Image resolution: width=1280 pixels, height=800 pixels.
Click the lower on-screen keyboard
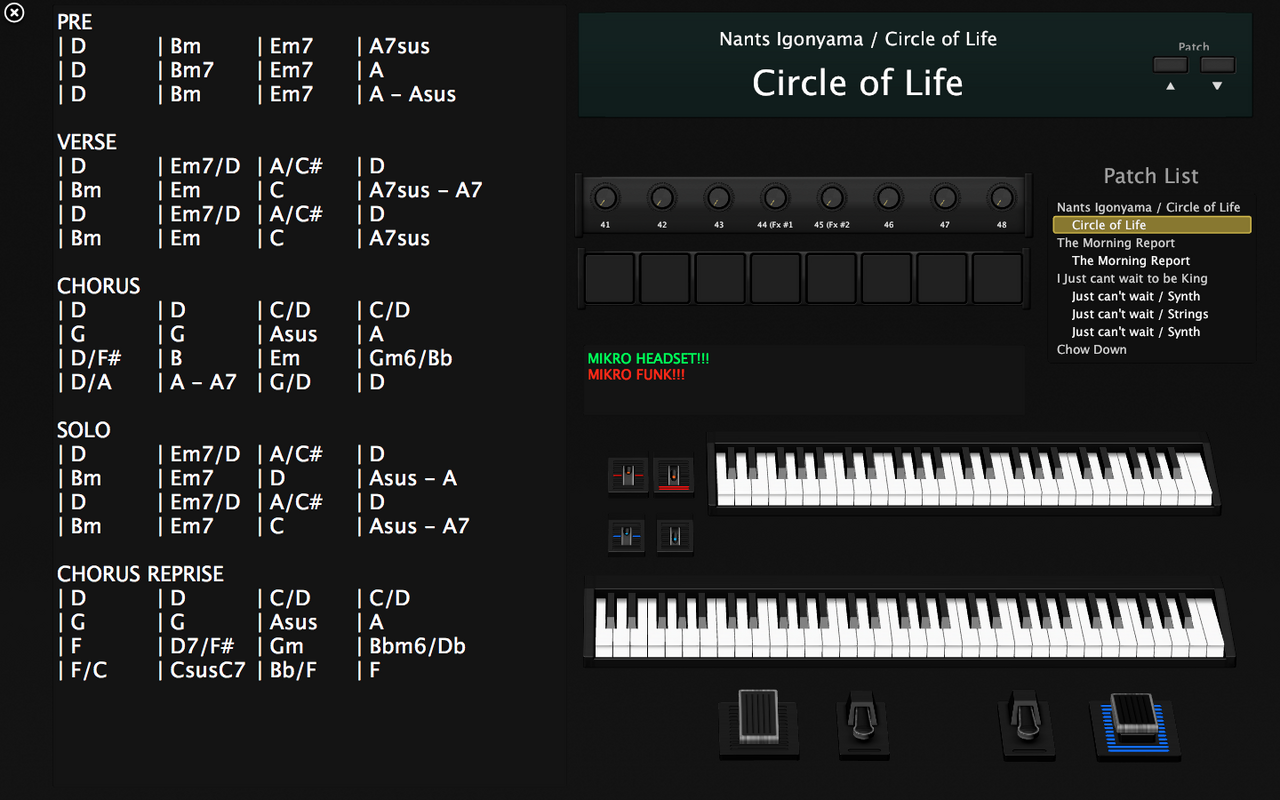pyautogui.click(x=909, y=624)
